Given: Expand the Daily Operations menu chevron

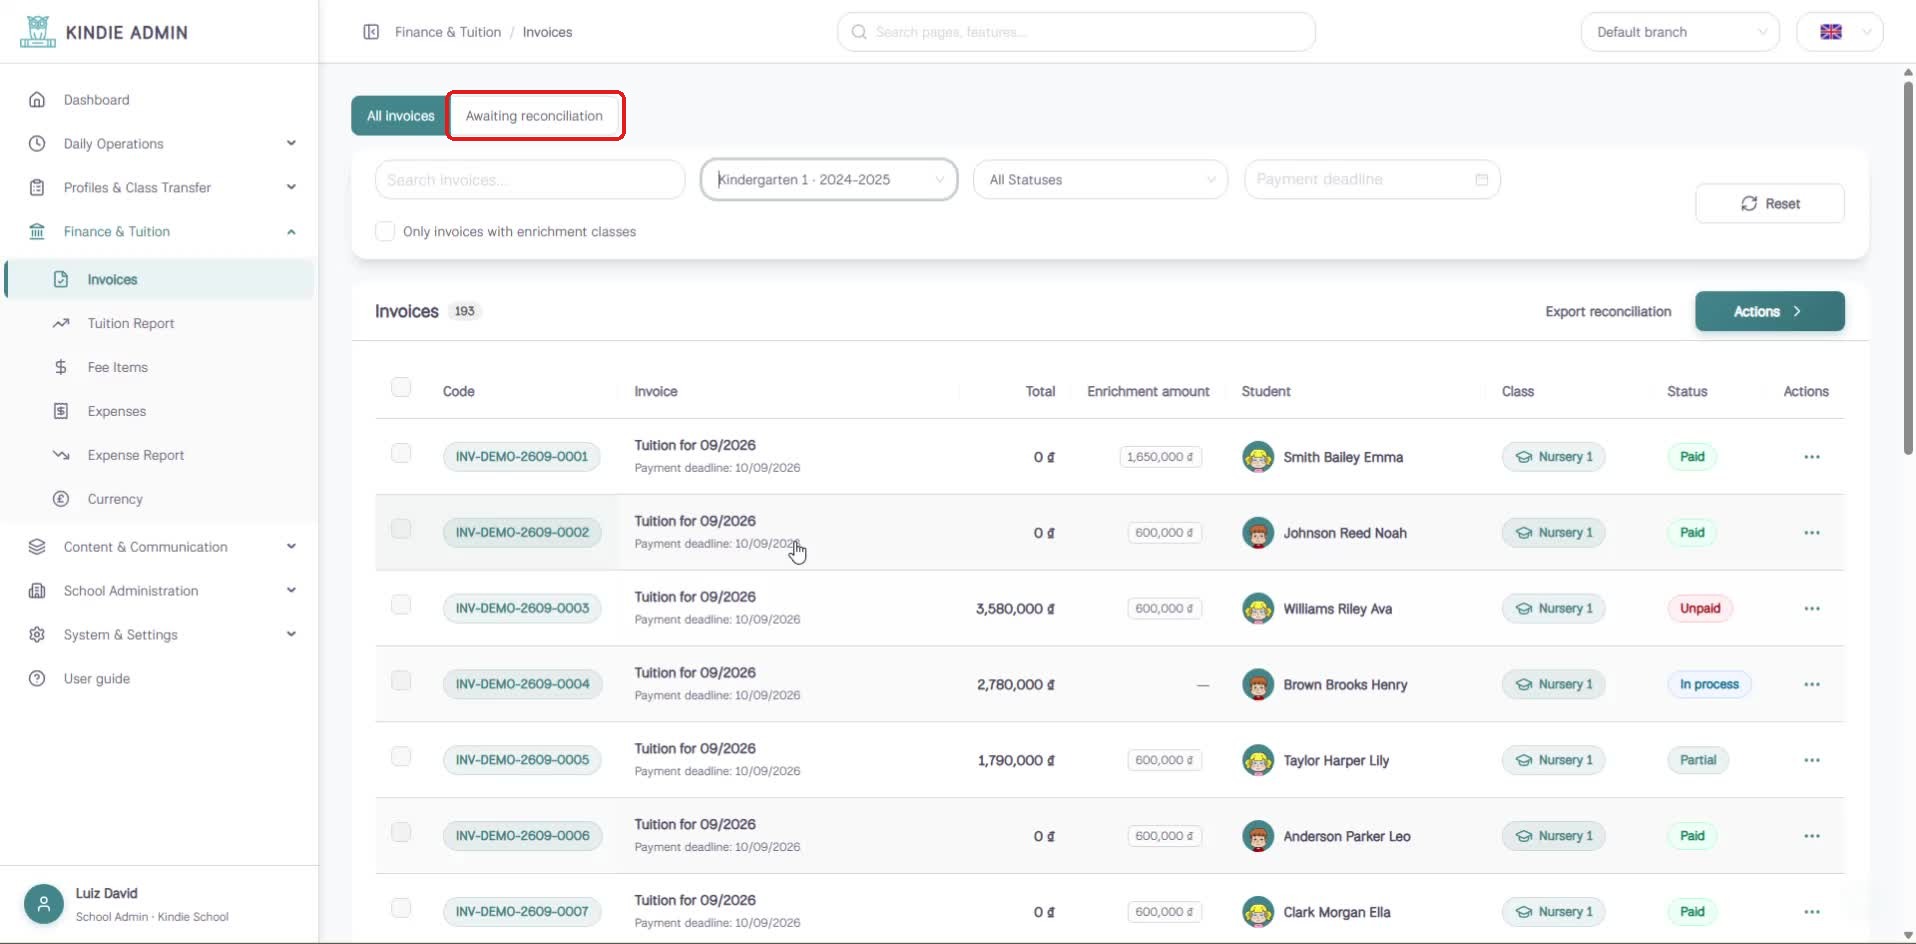Looking at the screenshot, I should [x=291, y=143].
